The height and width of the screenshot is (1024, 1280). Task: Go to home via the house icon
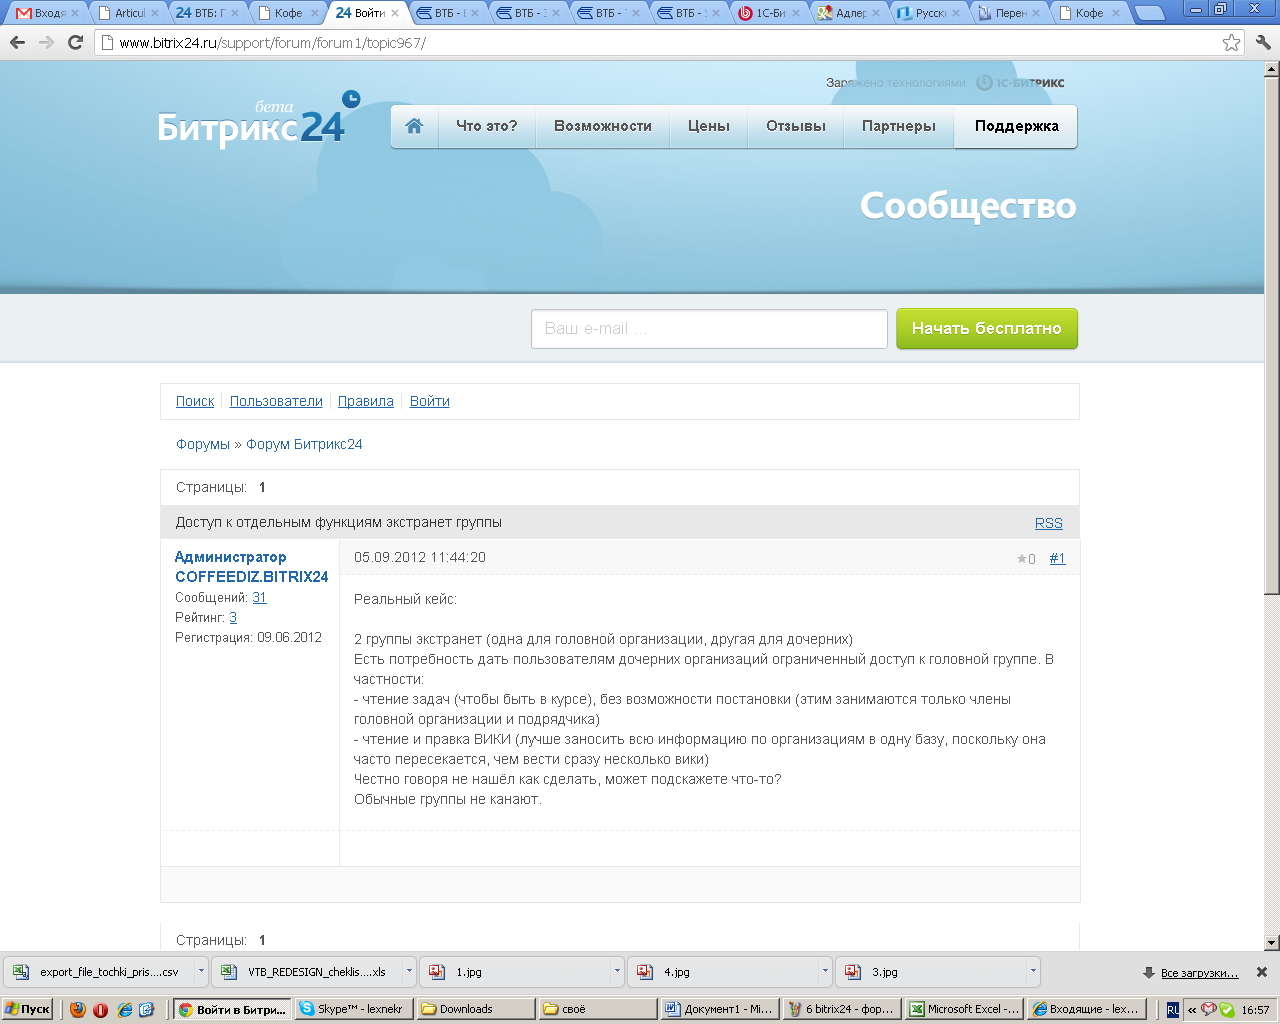click(x=414, y=126)
